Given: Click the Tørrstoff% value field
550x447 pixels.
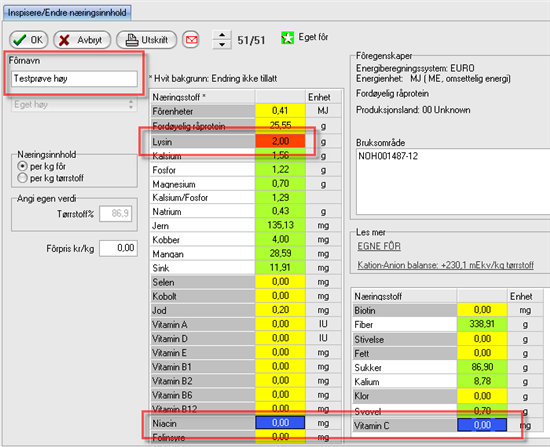Looking at the screenshot, I should tap(116, 213).
